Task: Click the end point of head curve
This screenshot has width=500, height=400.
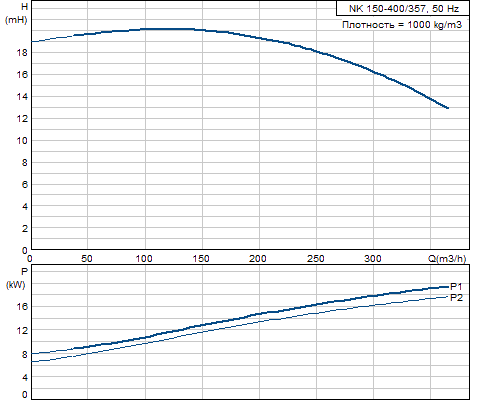Action: point(448,108)
